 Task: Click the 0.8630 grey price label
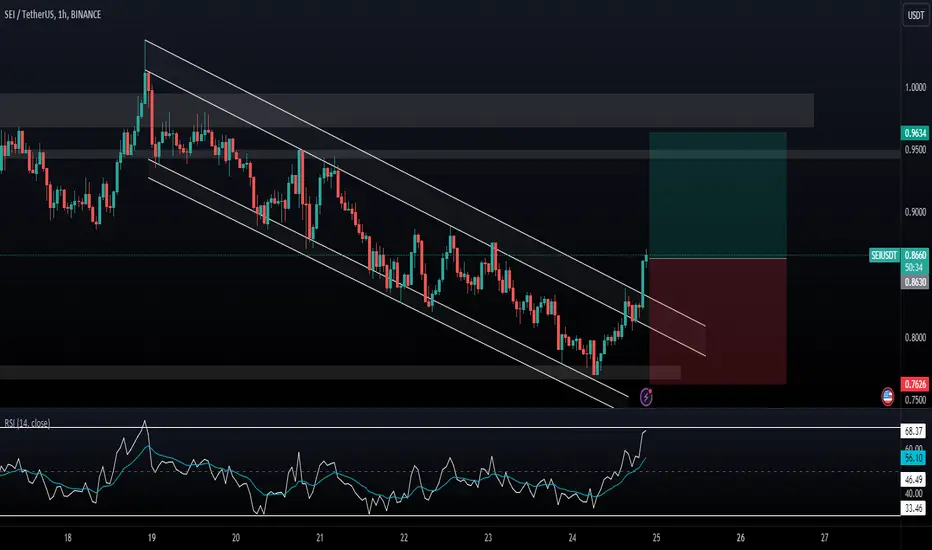pyautogui.click(x=915, y=282)
